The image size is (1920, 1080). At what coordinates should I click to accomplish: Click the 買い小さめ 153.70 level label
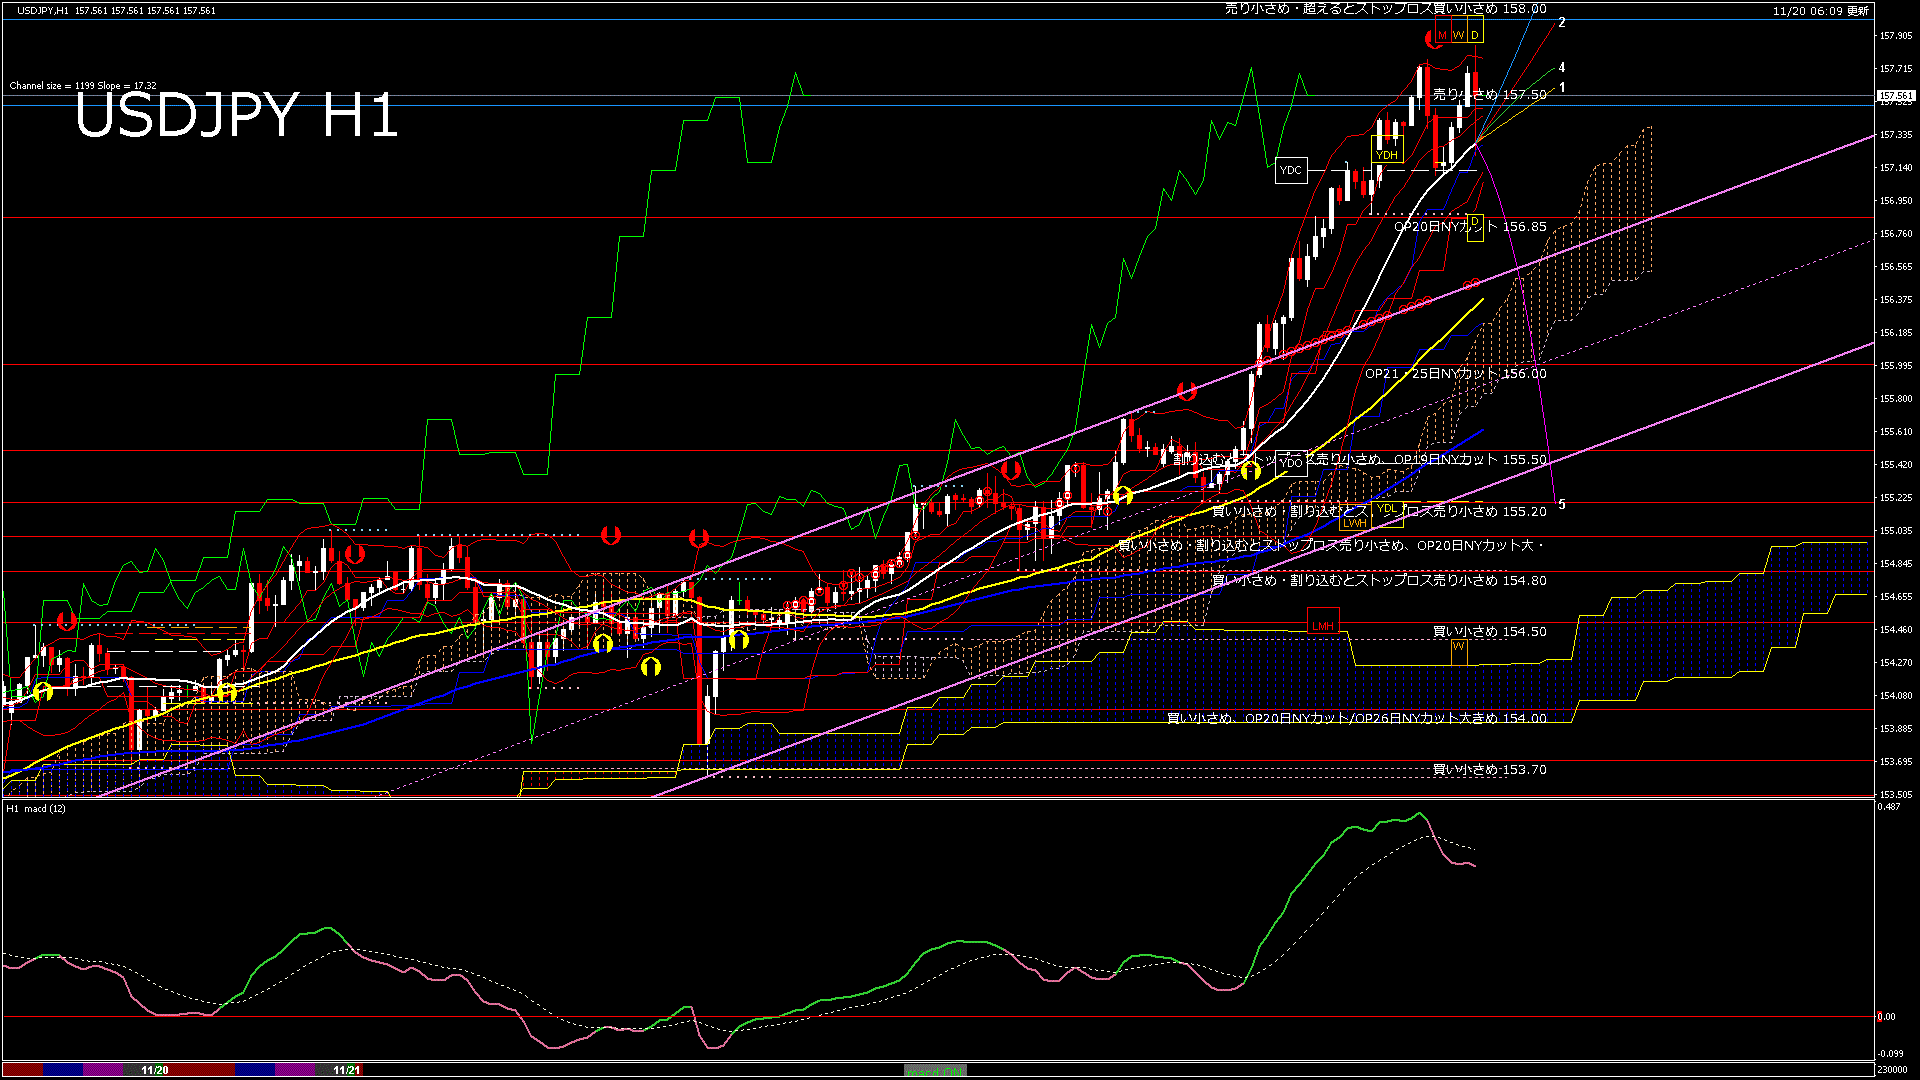click(1489, 770)
